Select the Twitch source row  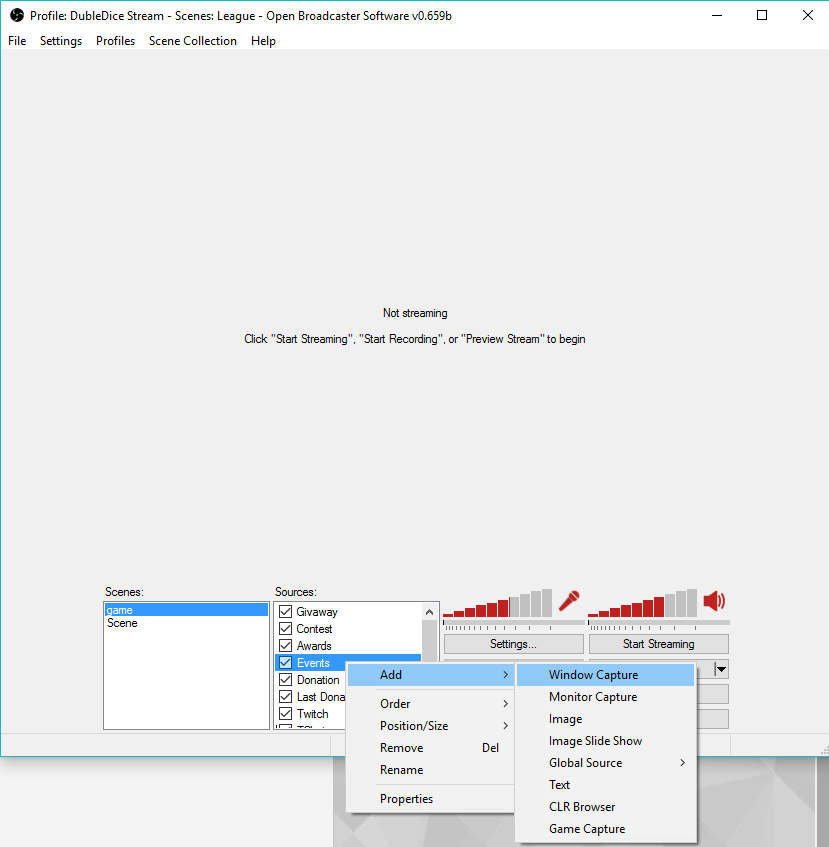point(311,714)
